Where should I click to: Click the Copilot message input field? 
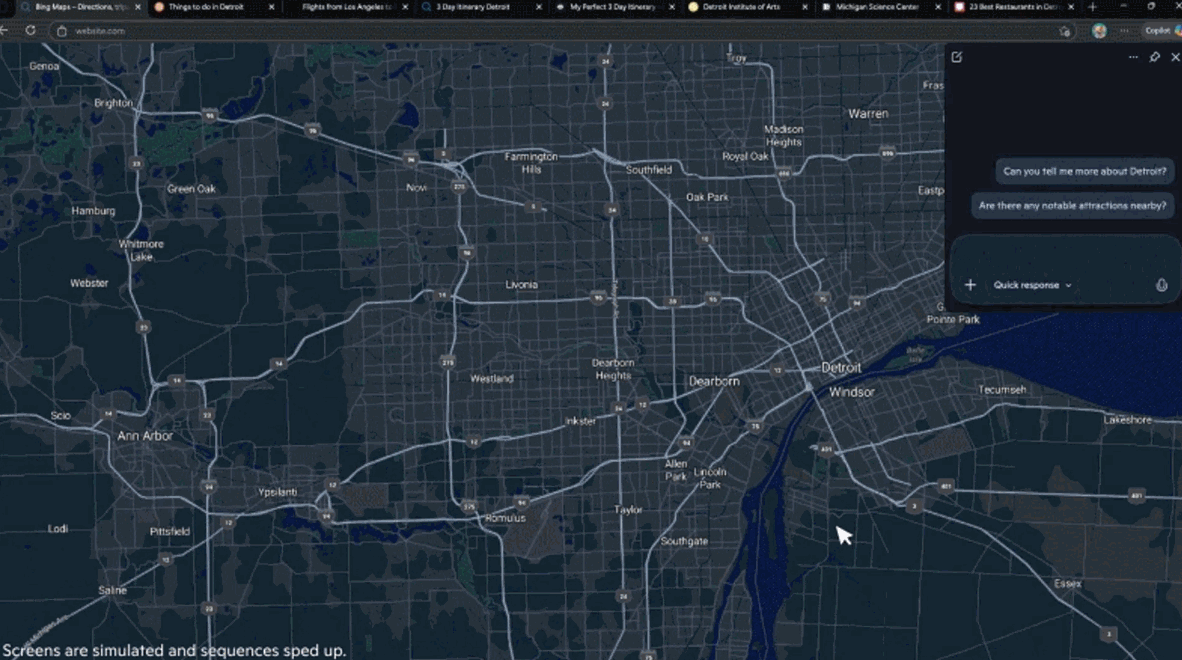coord(1064,255)
